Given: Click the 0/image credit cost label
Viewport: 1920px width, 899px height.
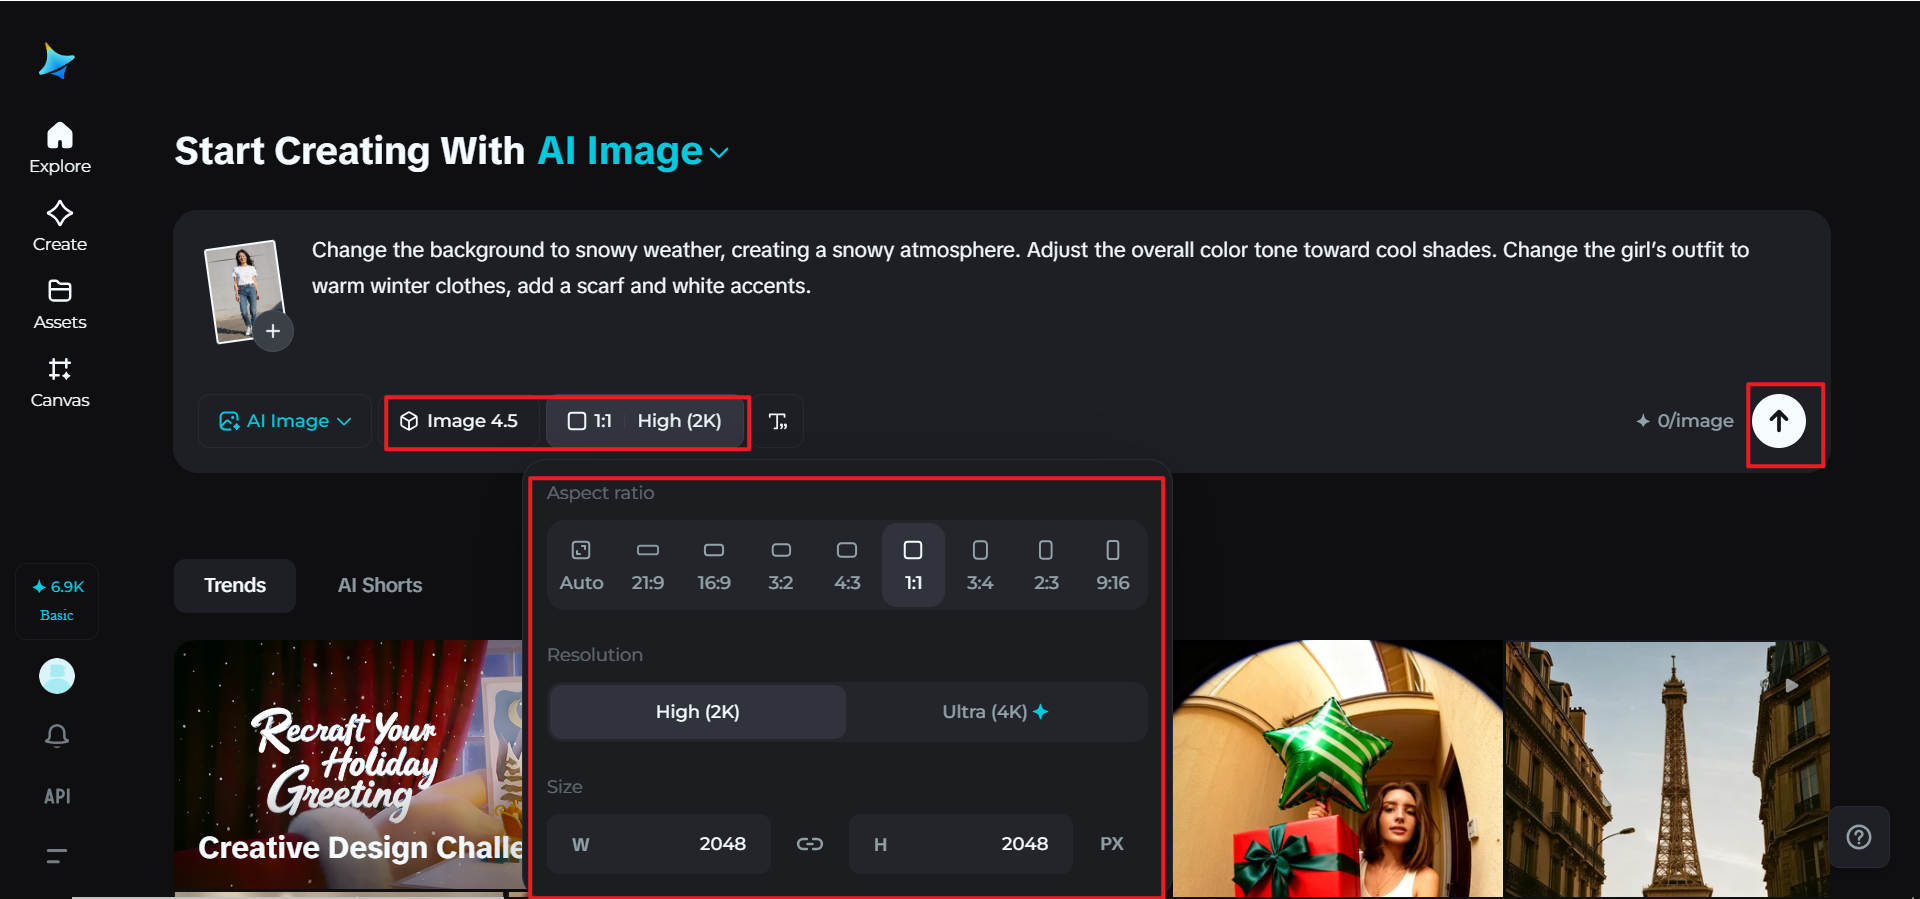Looking at the screenshot, I should tap(1685, 421).
